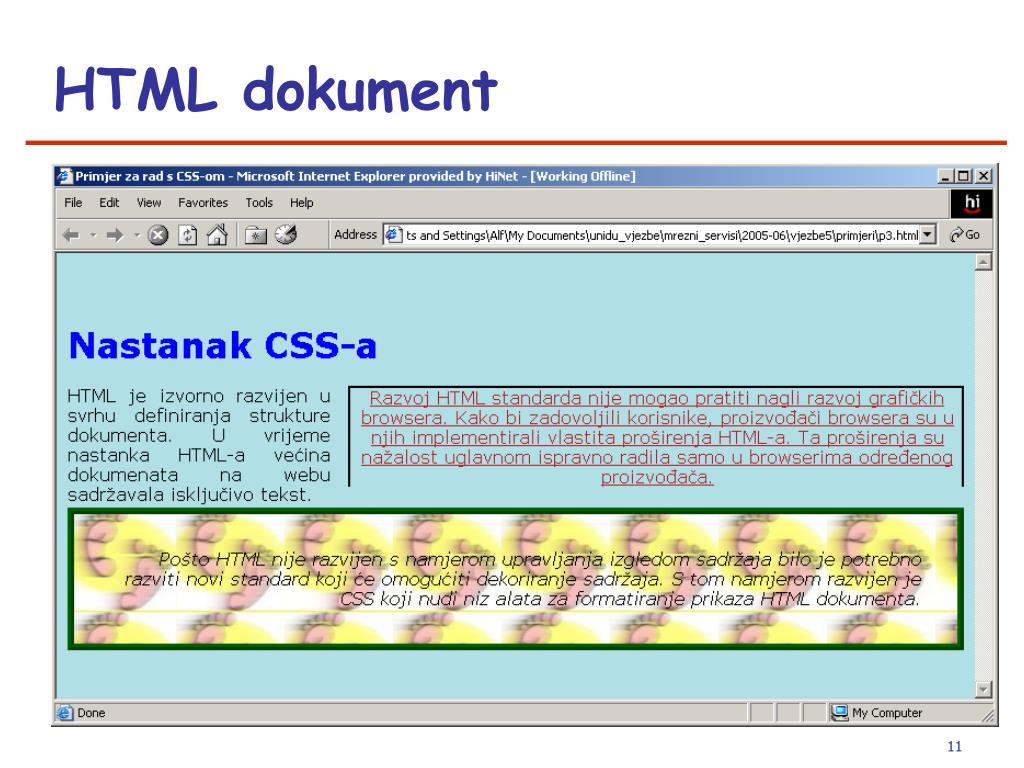
Task: Click the address bar path field
Action: 662,235
